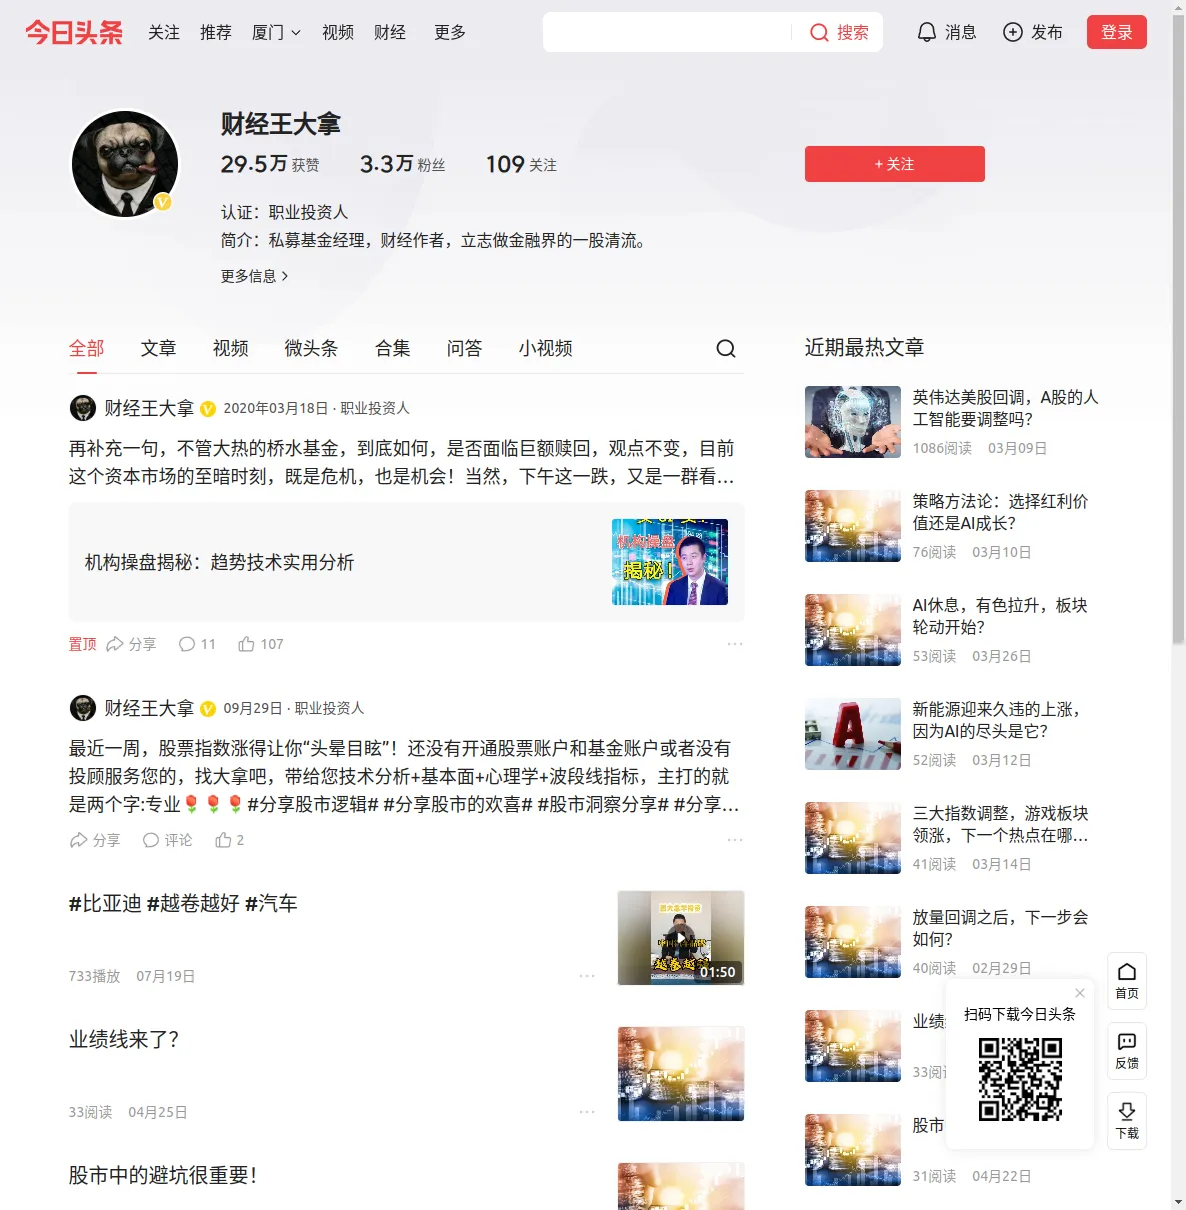
Task: Expand the 厦门 city dropdown
Action: click(x=276, y=33)
